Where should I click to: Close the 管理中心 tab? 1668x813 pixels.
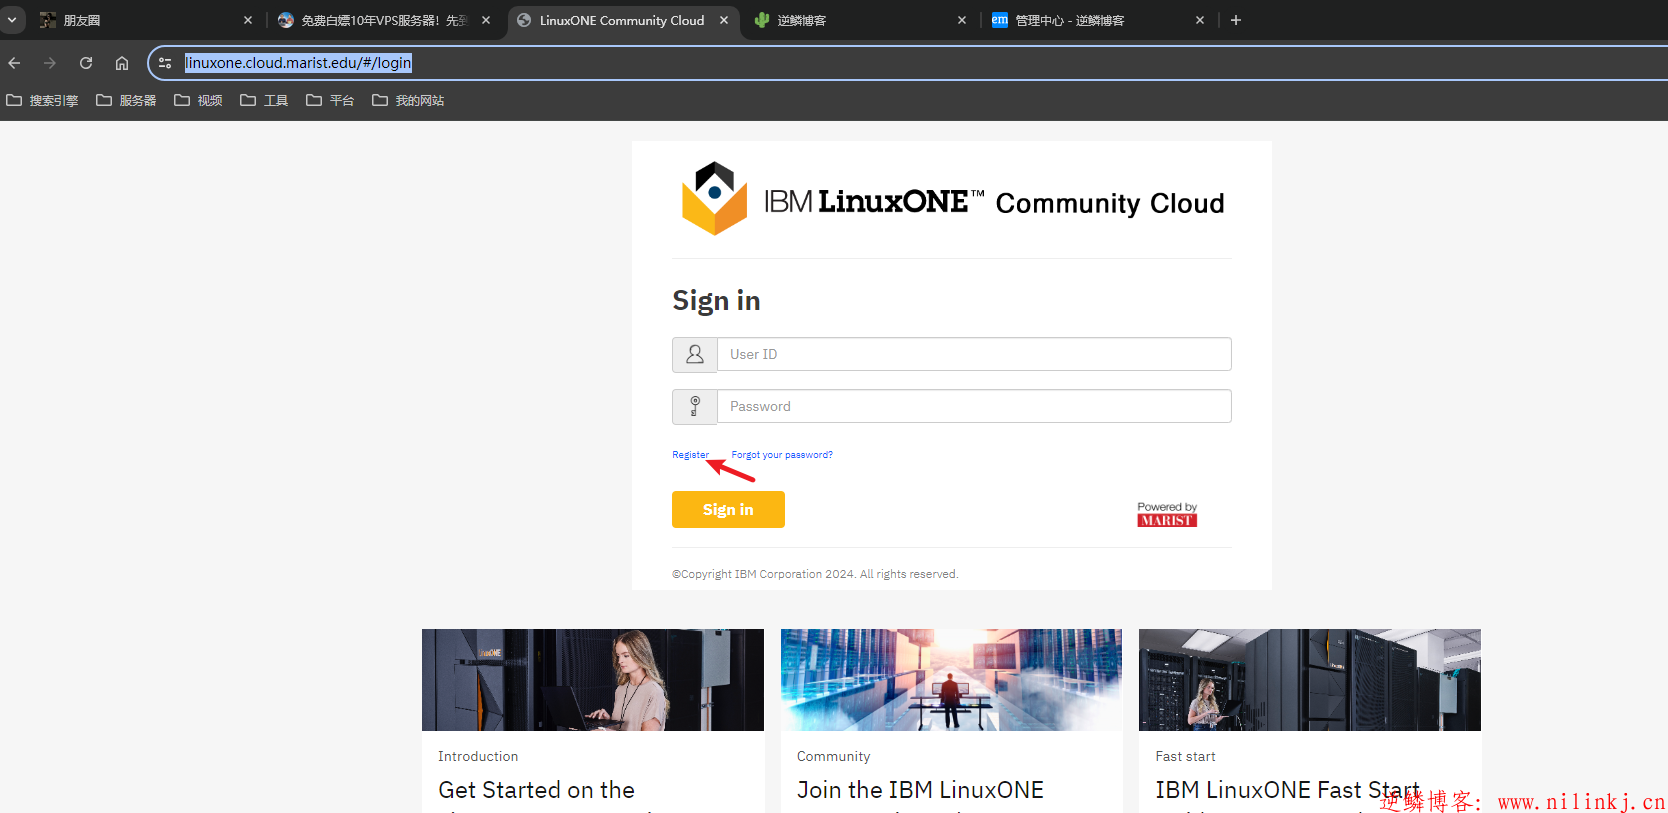tap(1200, 20)
